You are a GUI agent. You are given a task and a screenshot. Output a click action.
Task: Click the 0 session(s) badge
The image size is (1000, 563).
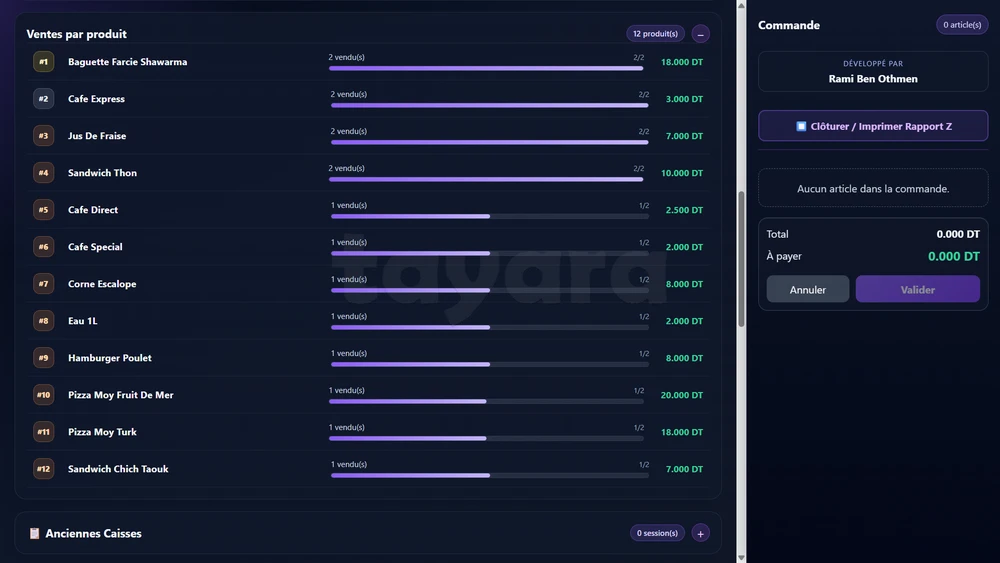(657, 533)
